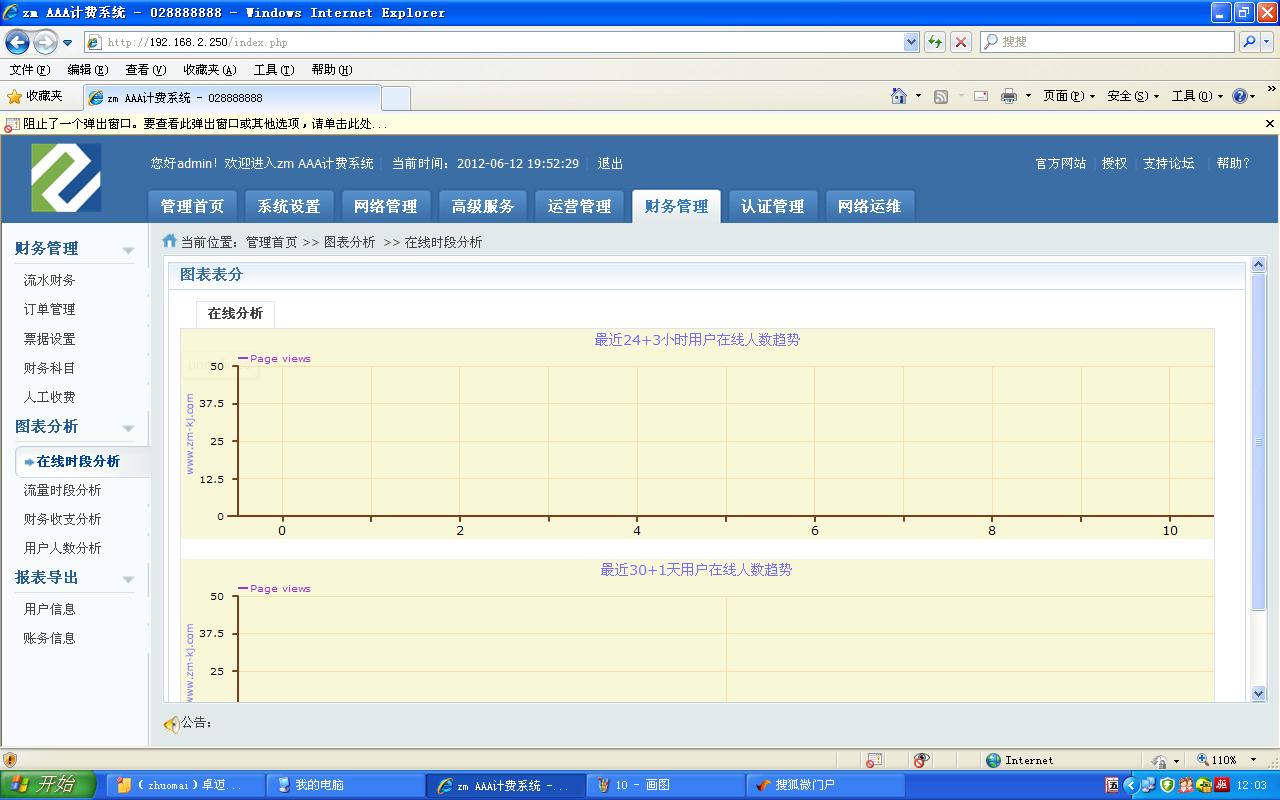Click the IE home icon in command bar
Viewport: 1280px width, 800px height.
tap(899, 96)
